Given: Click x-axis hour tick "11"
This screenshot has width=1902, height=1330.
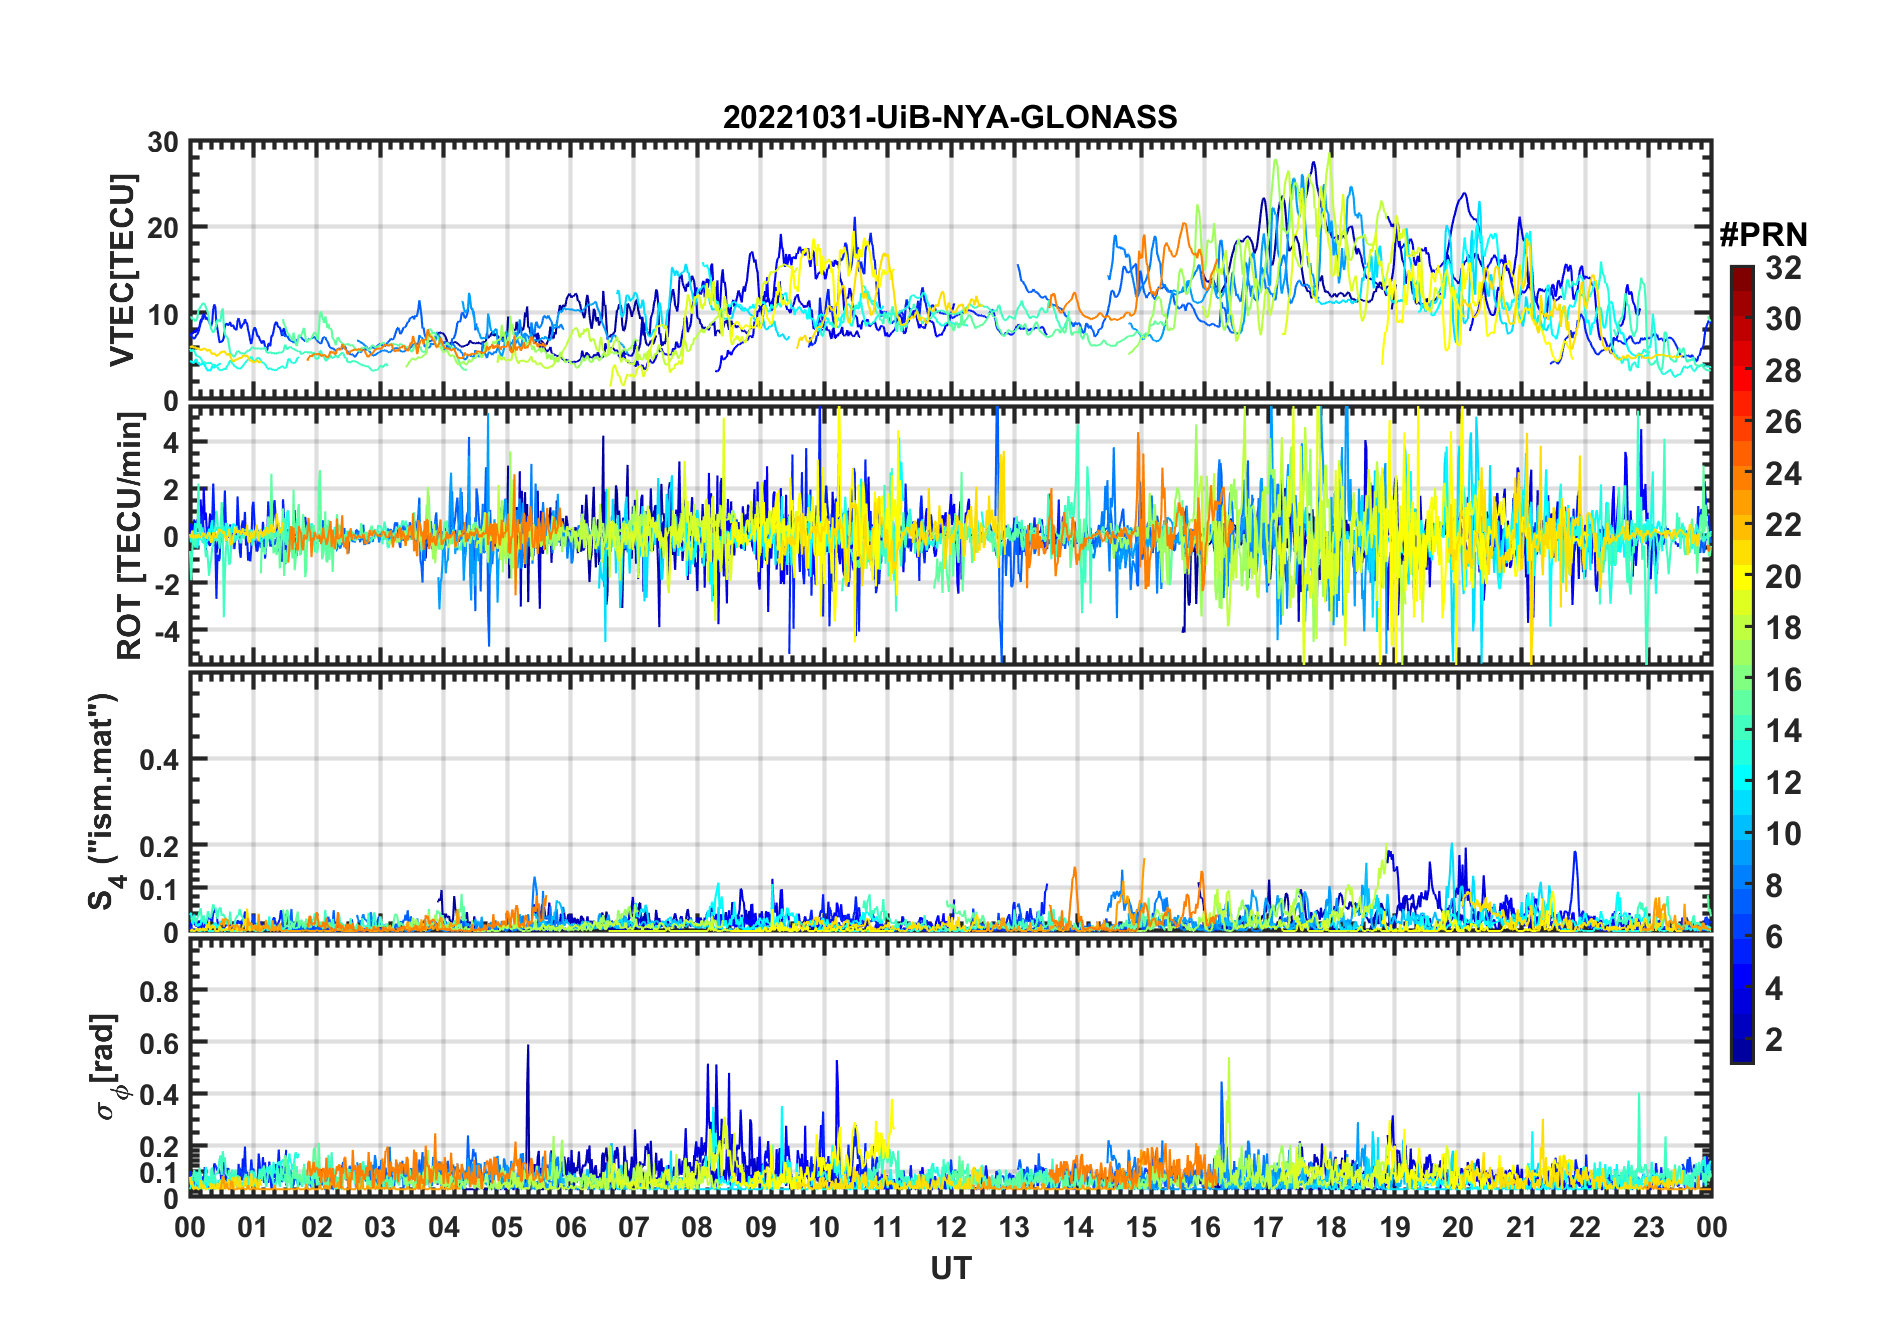Looking at the screenshot, I should (888, 1227).
